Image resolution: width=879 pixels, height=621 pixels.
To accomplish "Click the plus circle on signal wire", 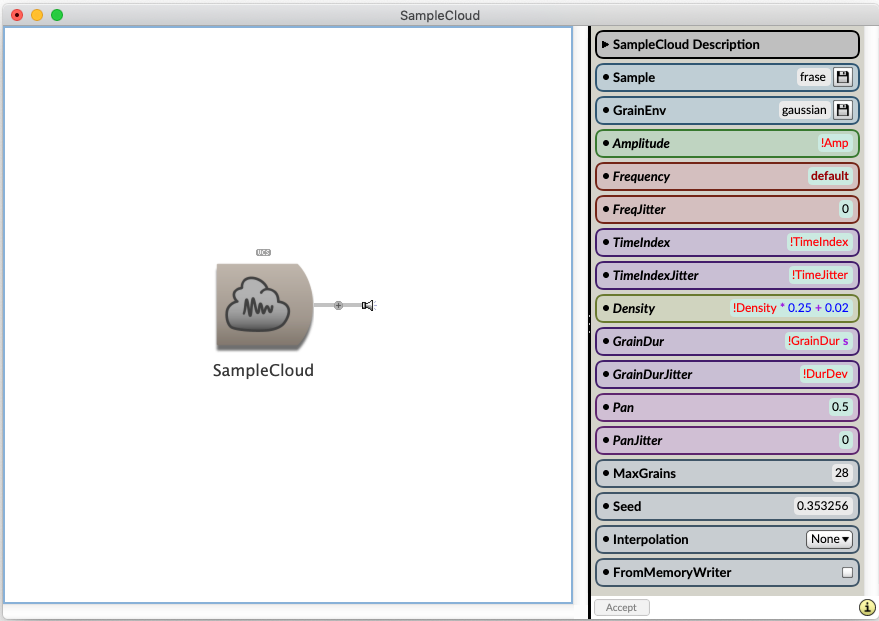I will pyautogui.click(x=338, y=305).
